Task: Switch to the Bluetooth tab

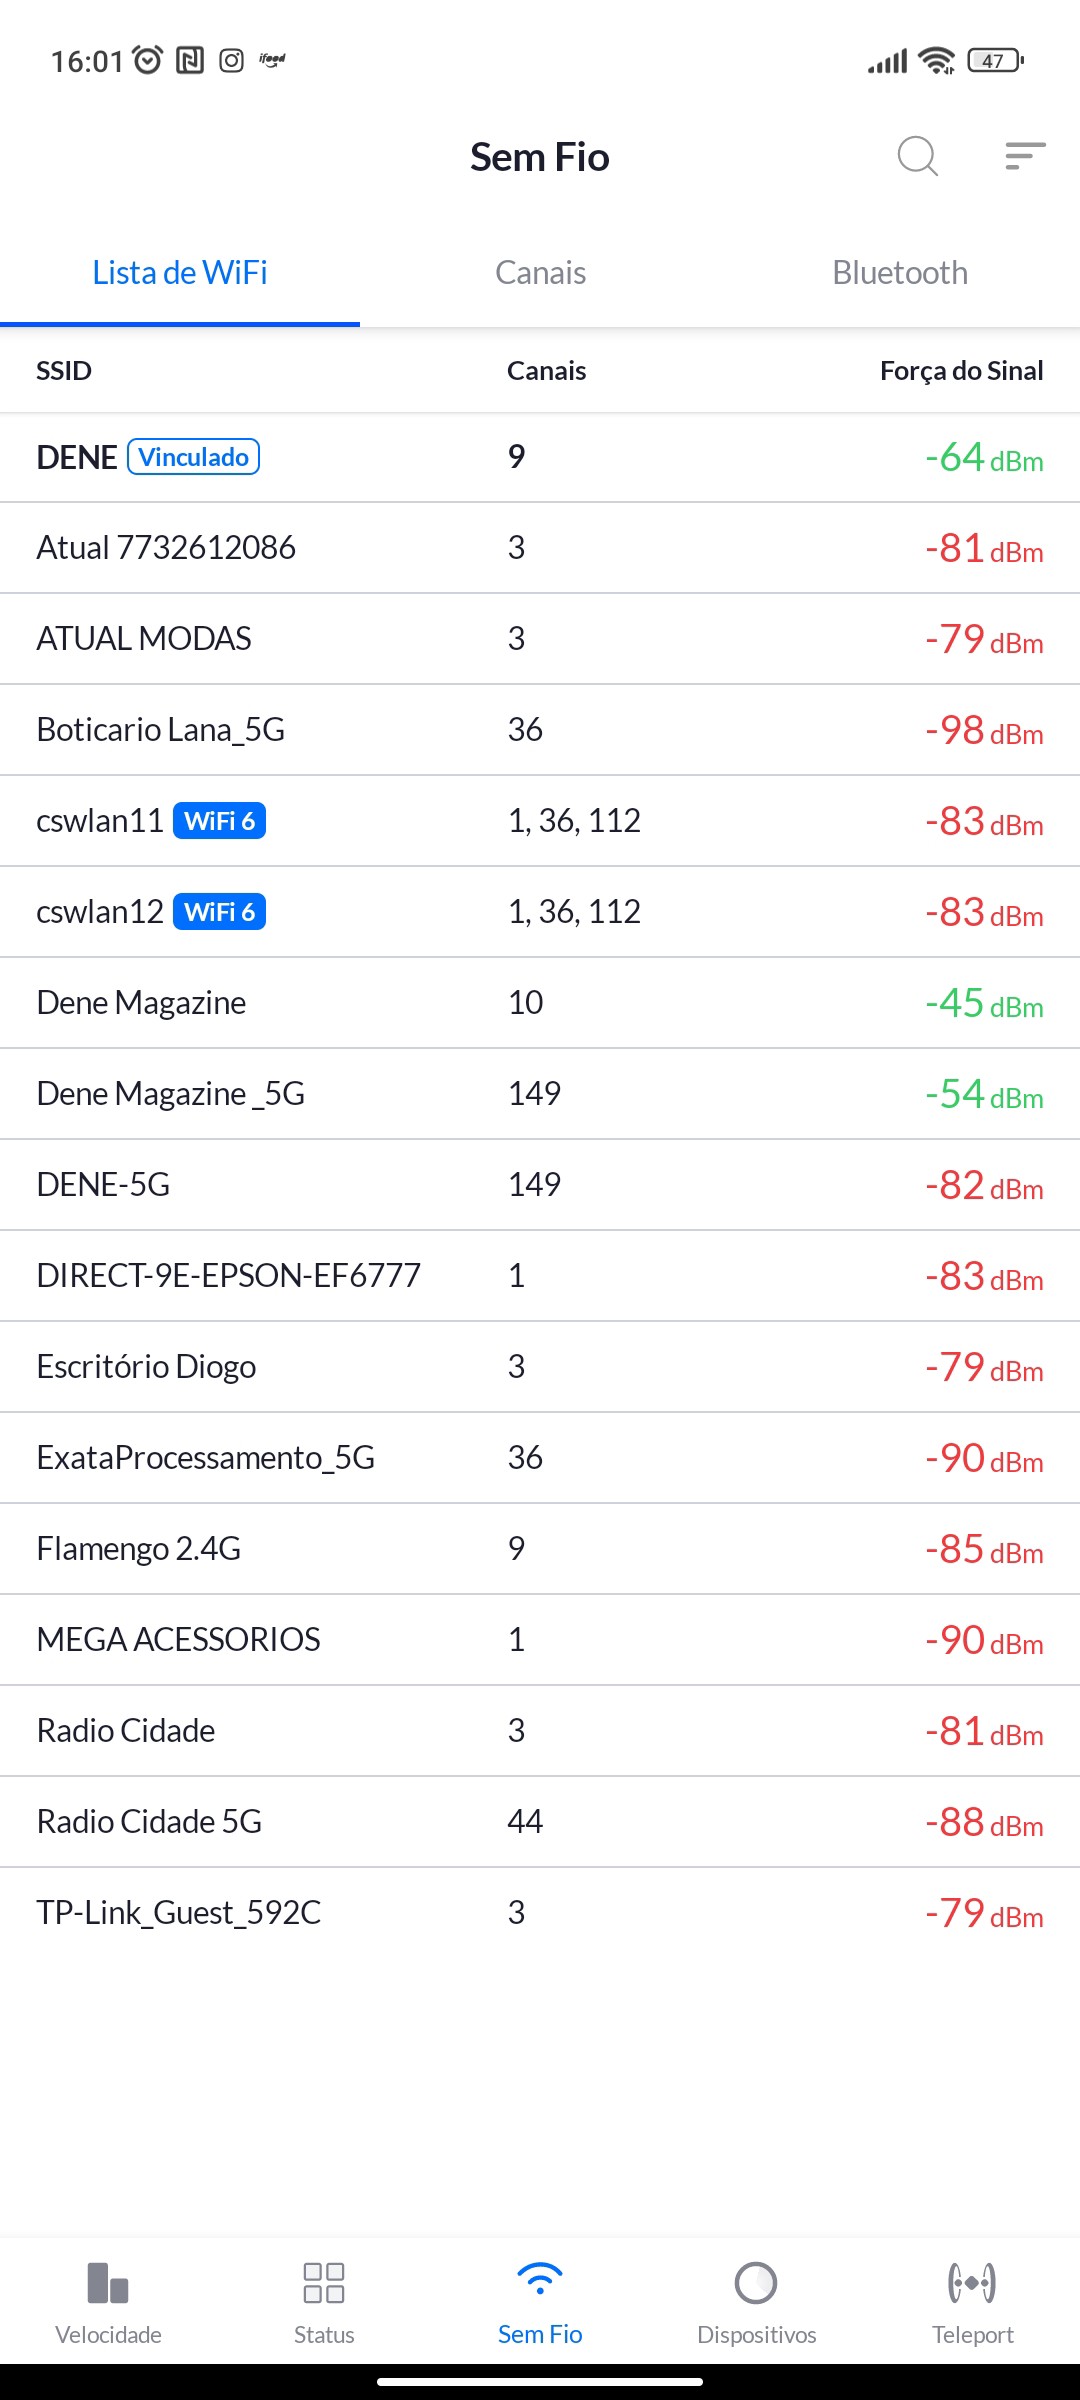Action: [900, 273]
